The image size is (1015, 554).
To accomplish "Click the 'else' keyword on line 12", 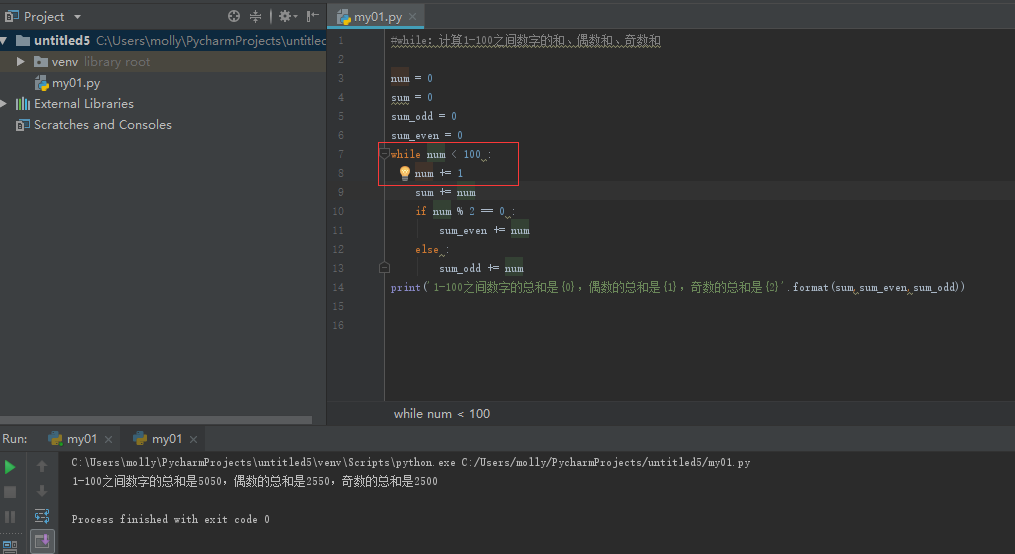I will click(427, 249).
